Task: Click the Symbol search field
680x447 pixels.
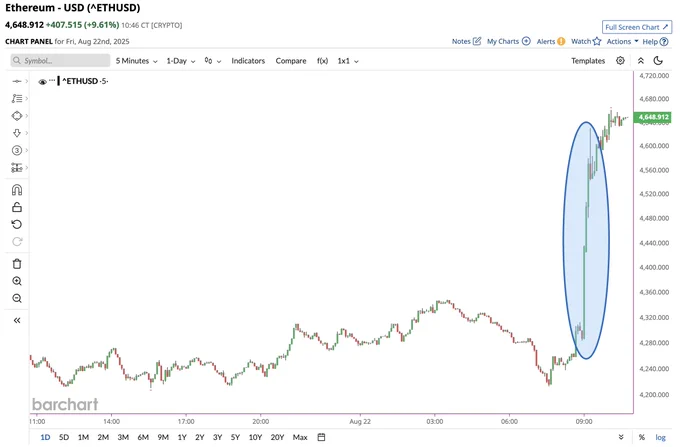Action: tap(60, 61)
